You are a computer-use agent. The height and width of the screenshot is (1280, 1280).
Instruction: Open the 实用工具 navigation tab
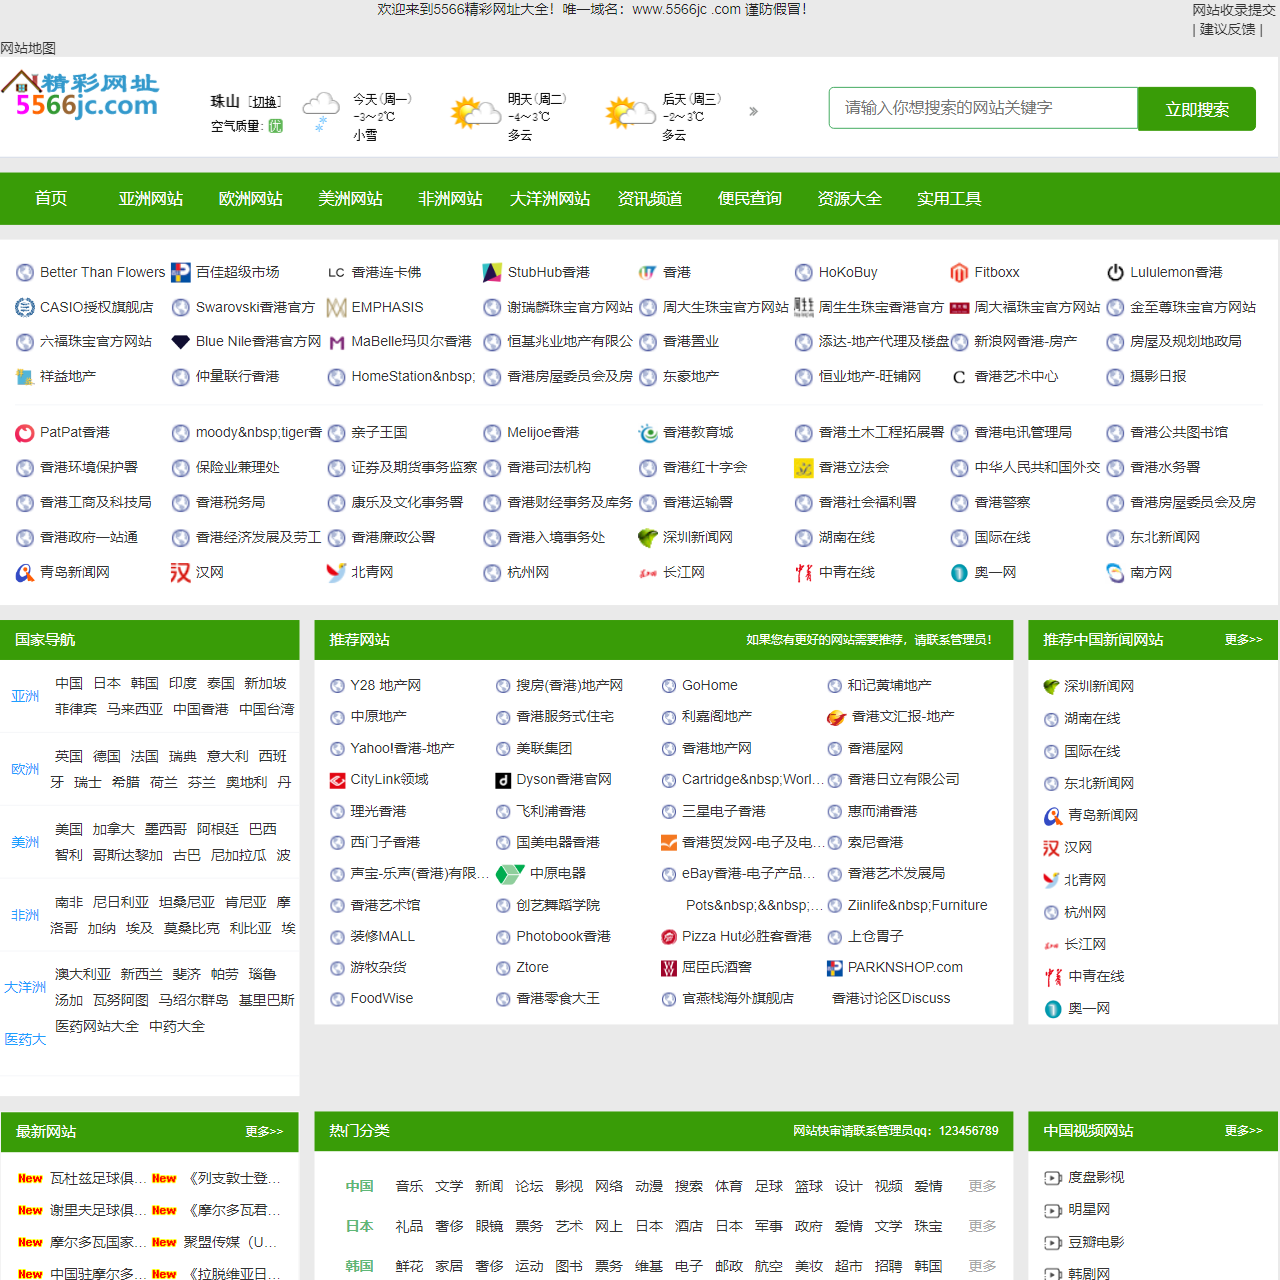click(949, 199)
